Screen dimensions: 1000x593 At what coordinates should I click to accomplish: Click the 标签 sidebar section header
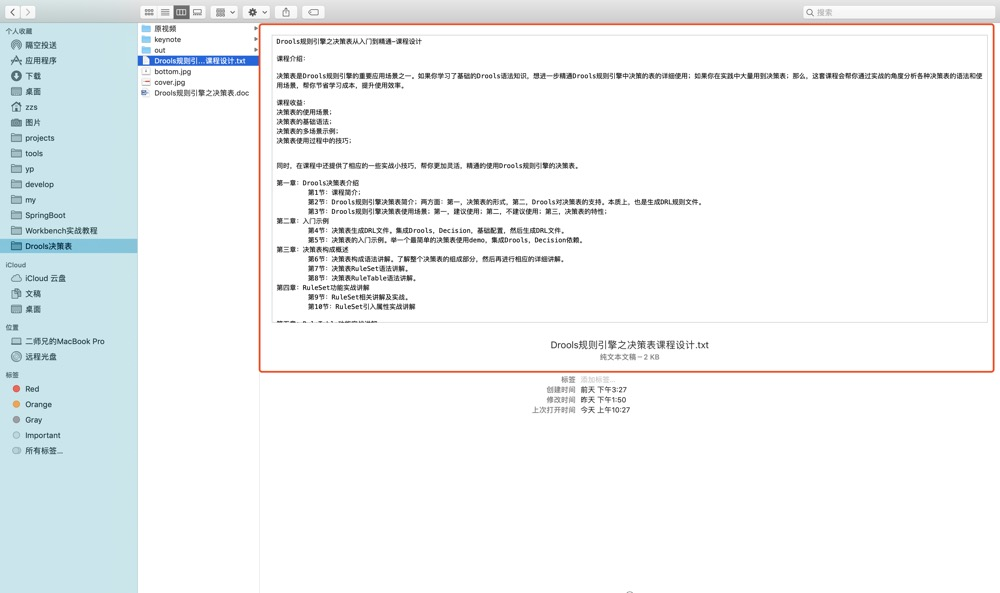coord(12,375)
